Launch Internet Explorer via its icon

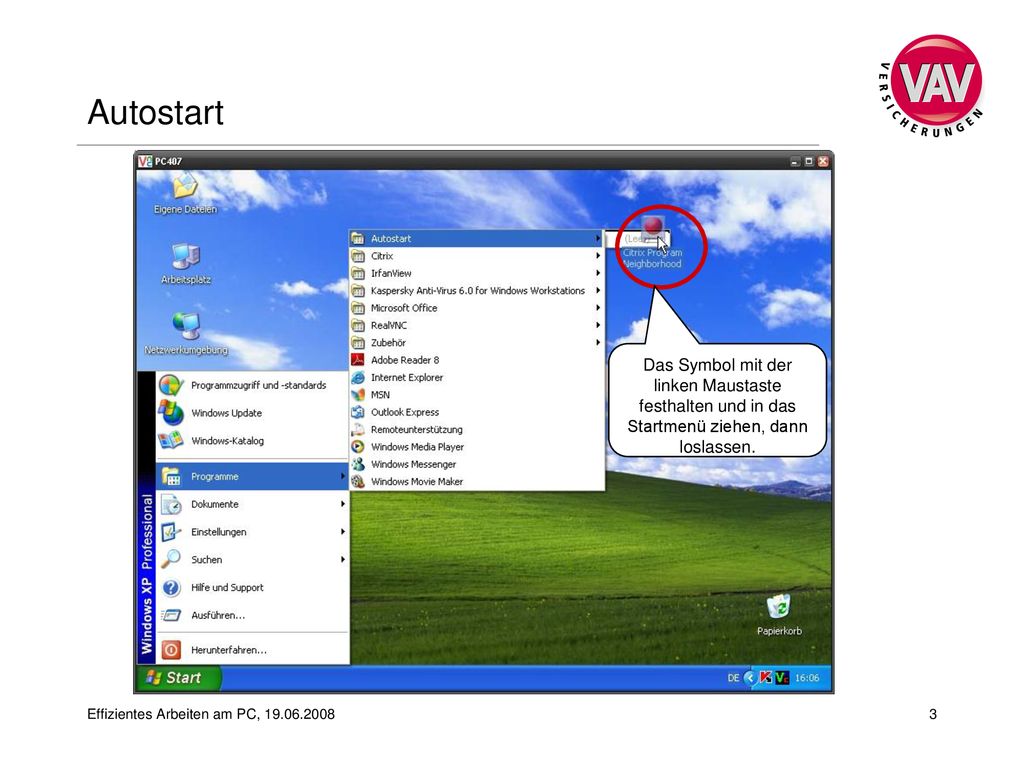point(358,377)
